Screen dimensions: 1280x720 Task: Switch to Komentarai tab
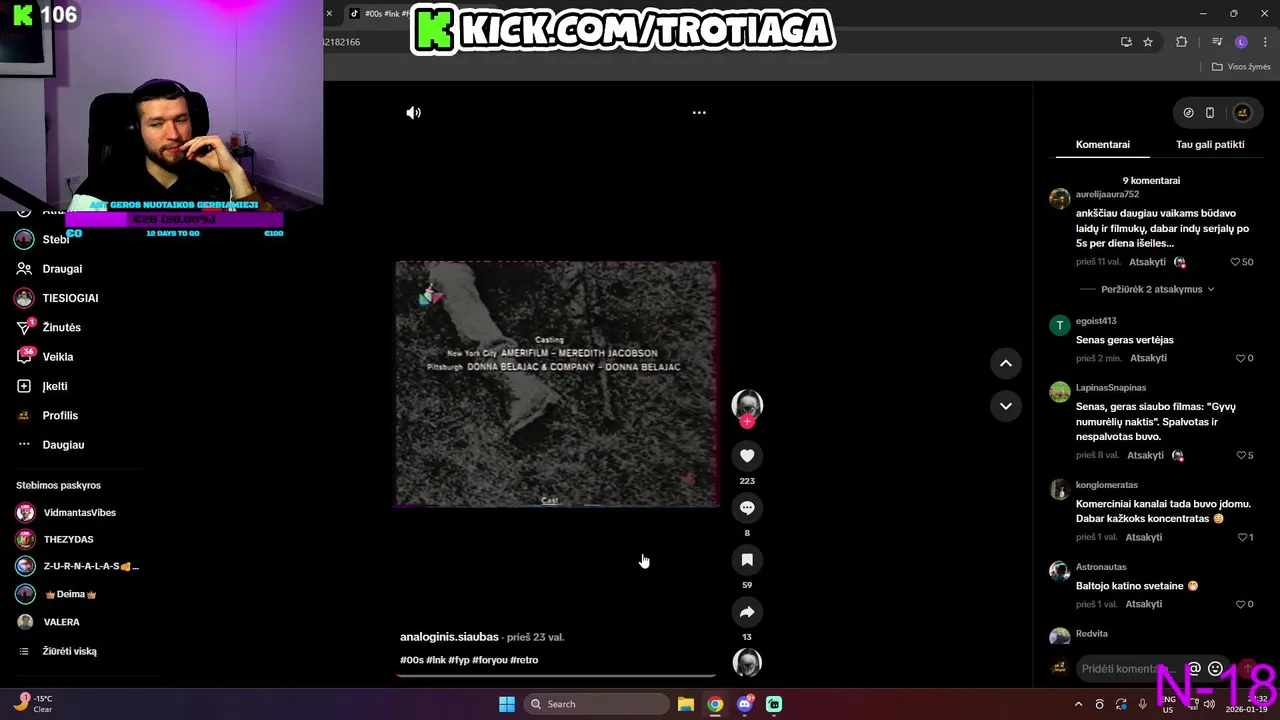click(1103, 145)
